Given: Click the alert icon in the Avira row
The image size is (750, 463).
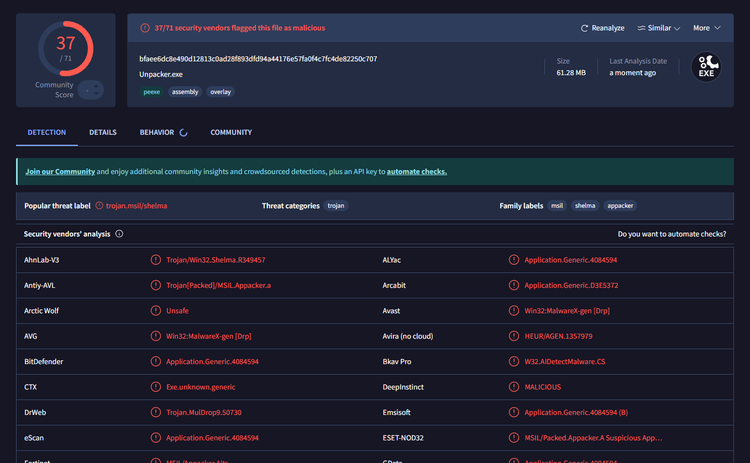Looking at the screenshot, I should coord(514,336).
